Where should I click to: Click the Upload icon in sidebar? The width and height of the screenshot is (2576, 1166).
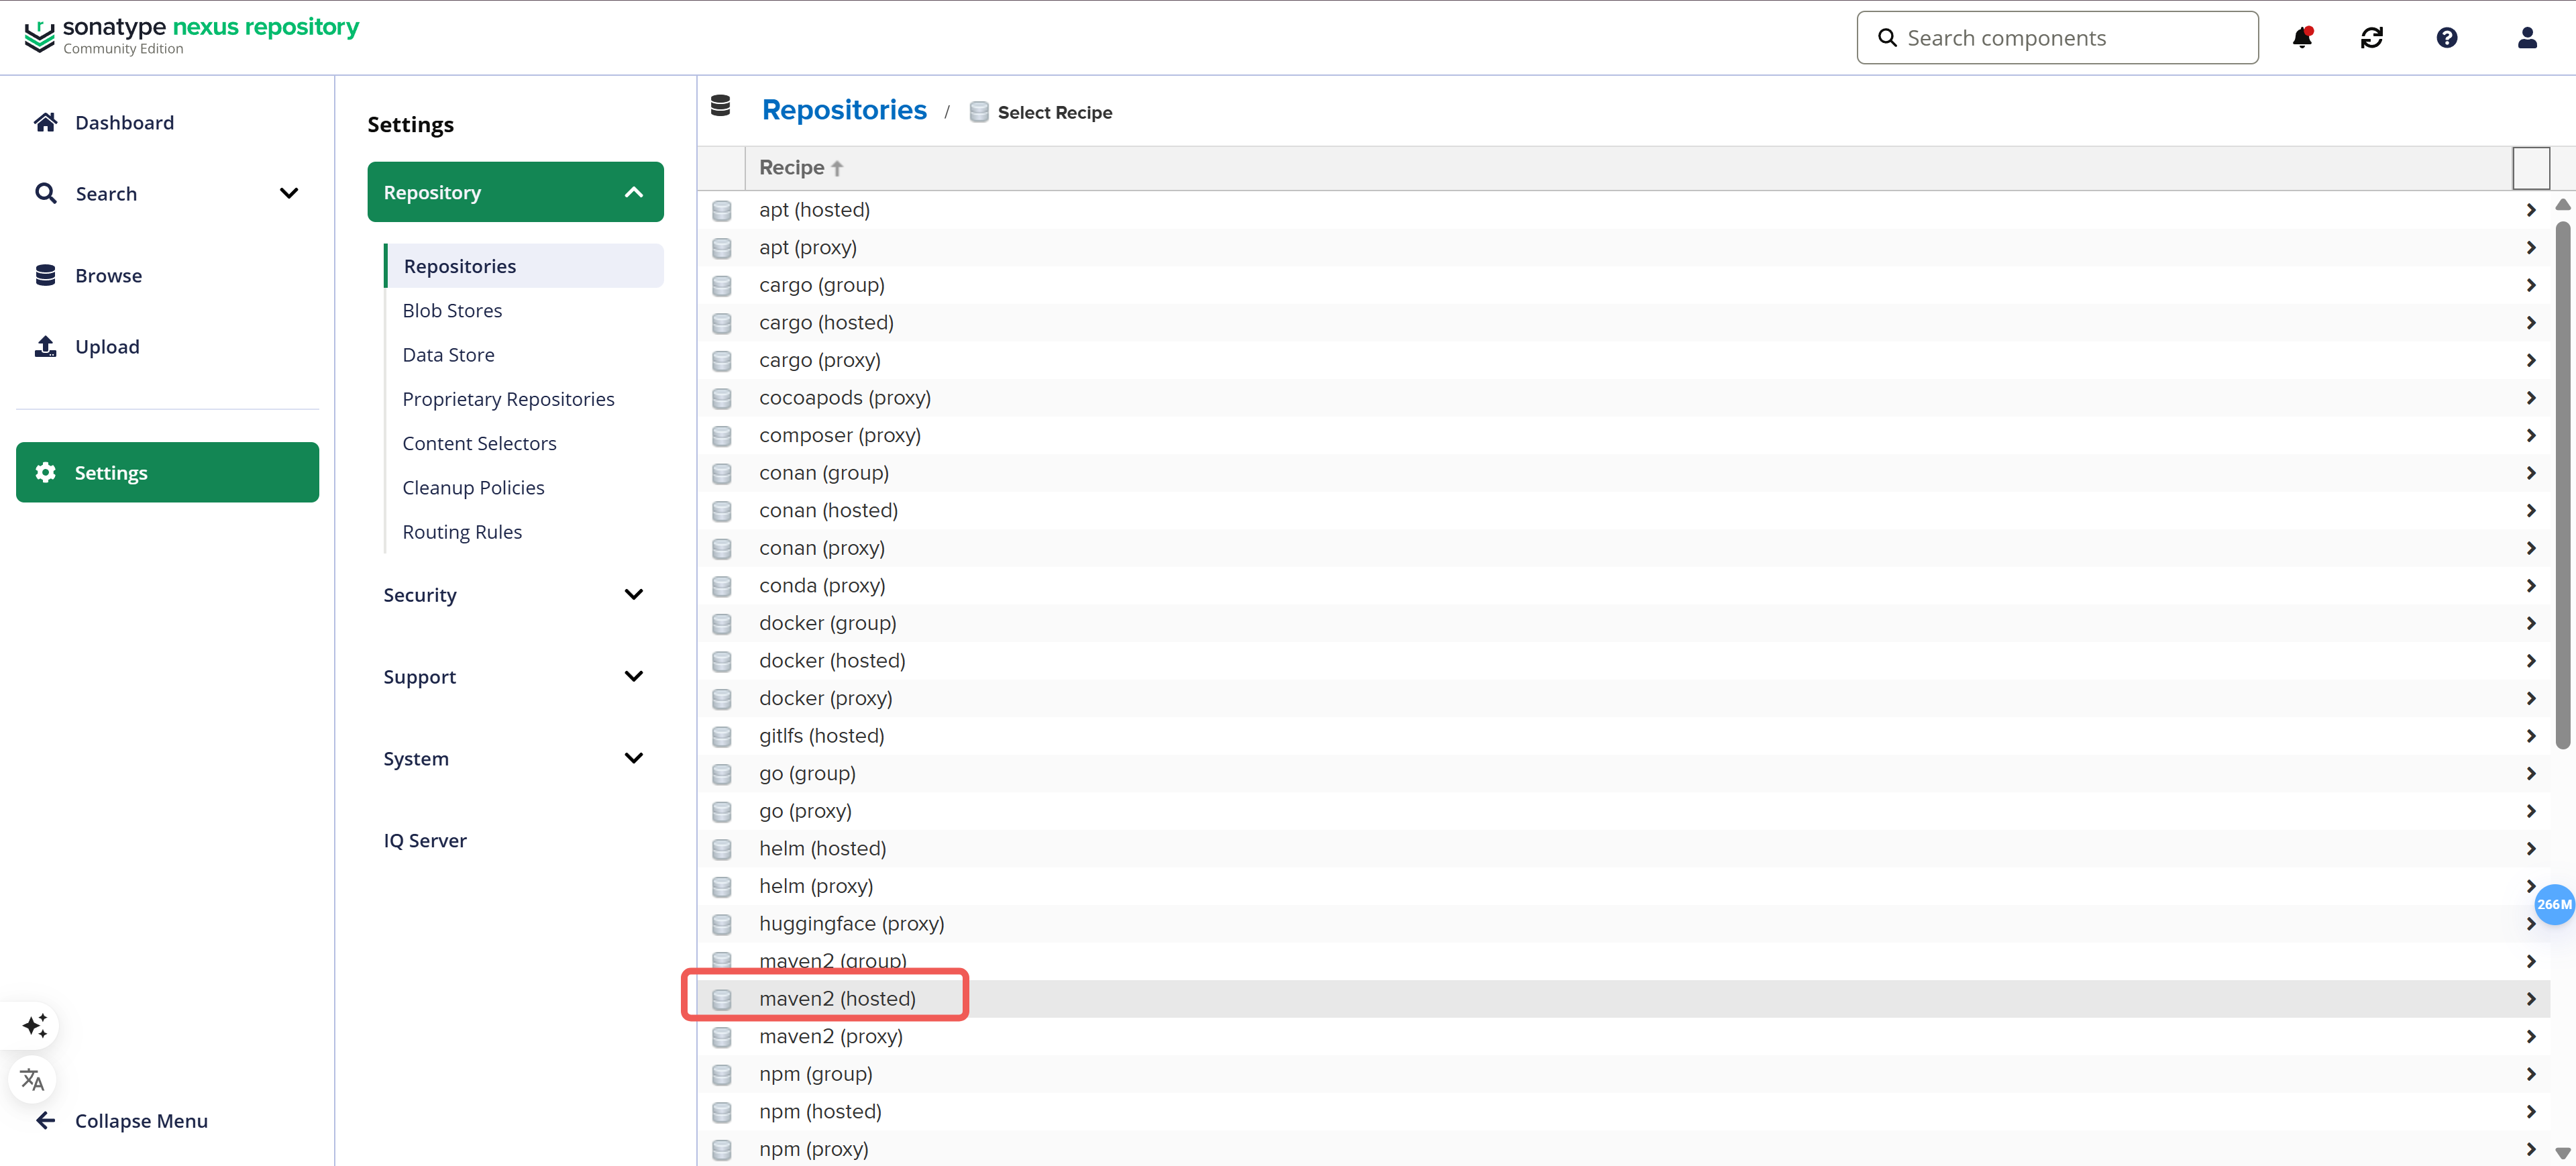(45, 346)
